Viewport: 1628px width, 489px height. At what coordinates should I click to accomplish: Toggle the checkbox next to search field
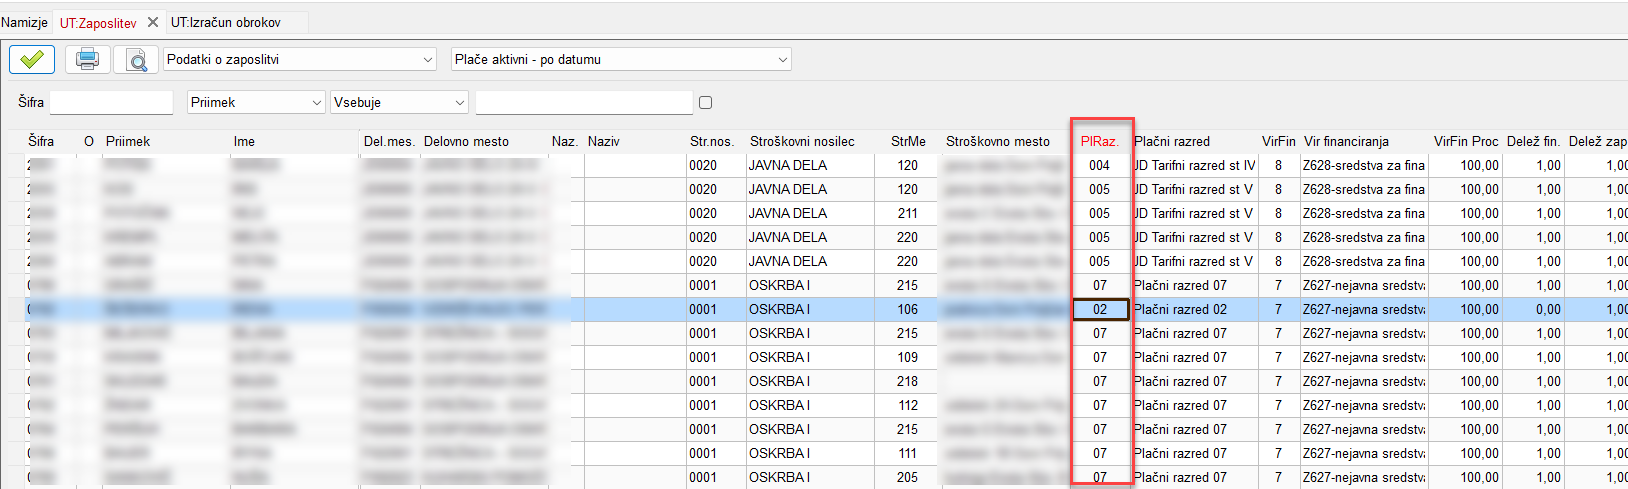pos(706,102)
